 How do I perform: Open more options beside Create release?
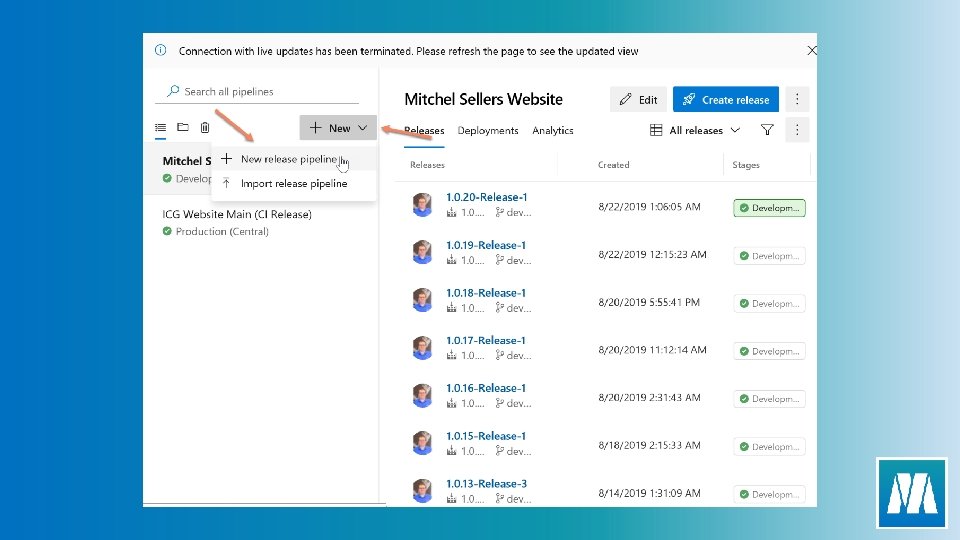tap(797, 99)
